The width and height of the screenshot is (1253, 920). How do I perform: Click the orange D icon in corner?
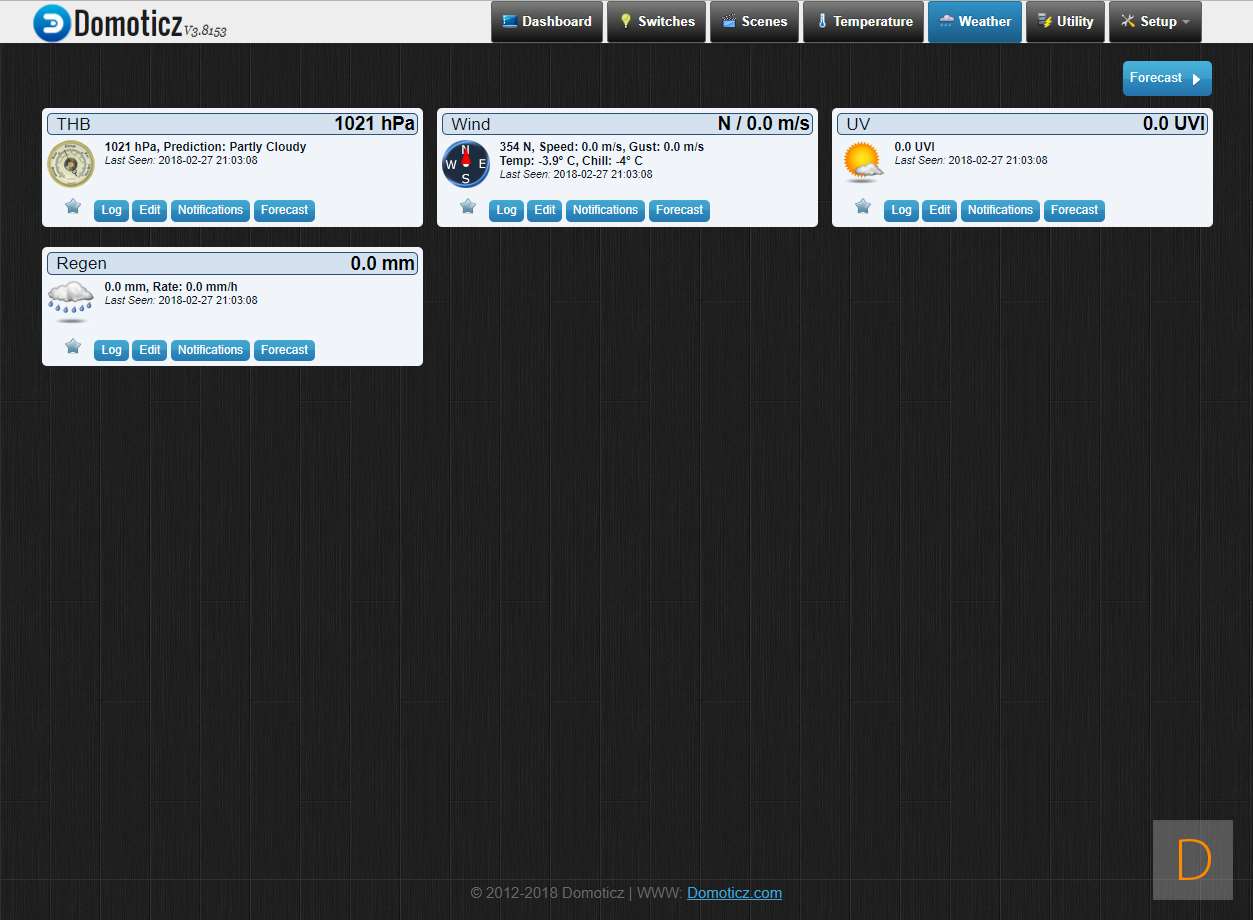point(1193,860)
